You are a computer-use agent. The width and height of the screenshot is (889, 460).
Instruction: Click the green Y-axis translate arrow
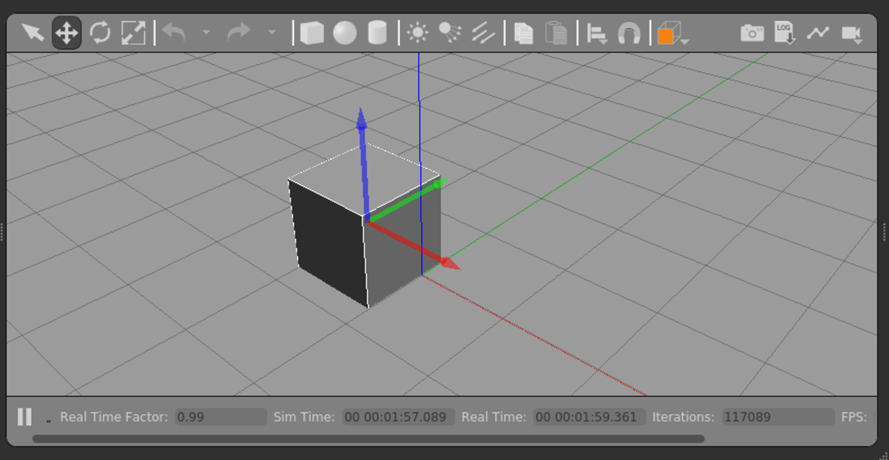tap(407, 200)
